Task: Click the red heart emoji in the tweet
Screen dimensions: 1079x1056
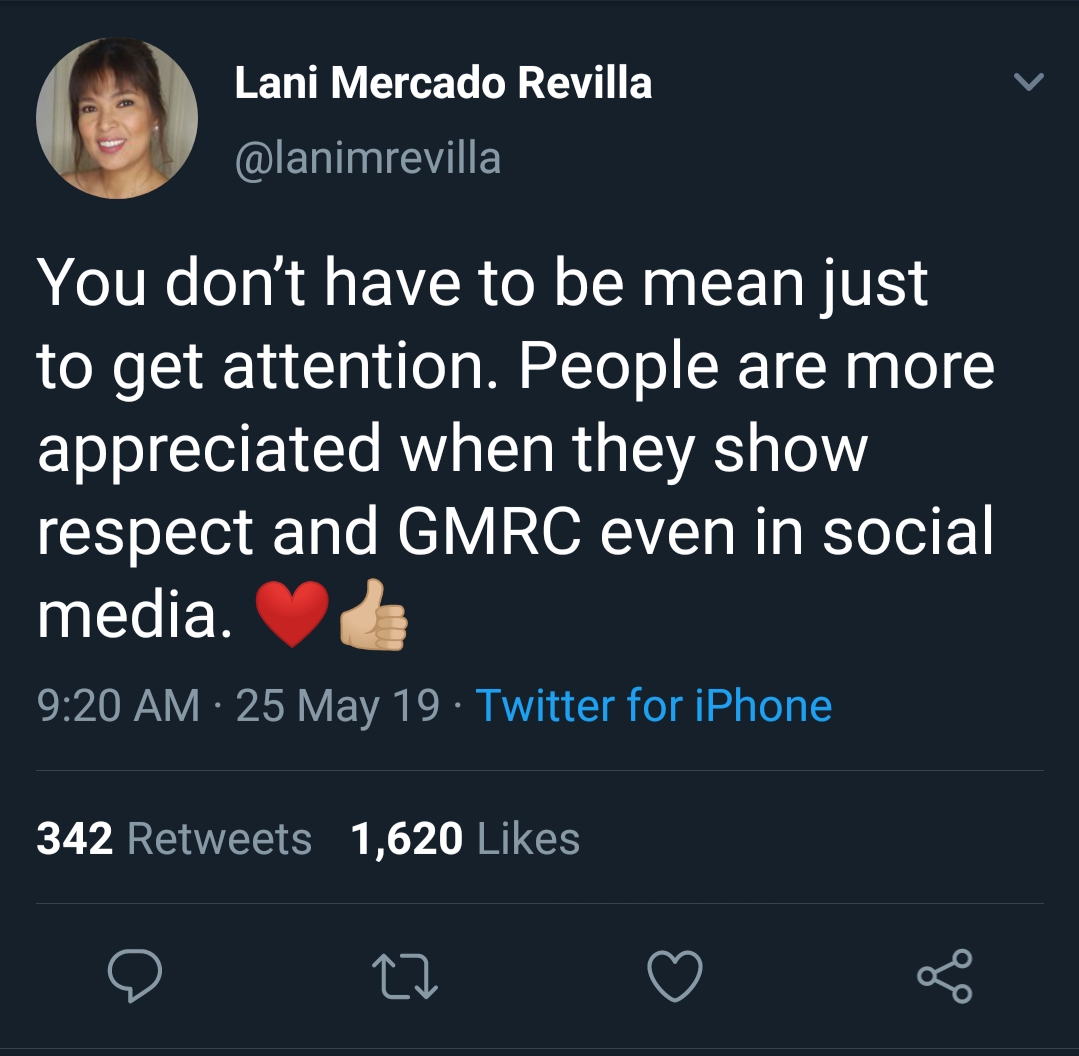Action: coord(292,613)
